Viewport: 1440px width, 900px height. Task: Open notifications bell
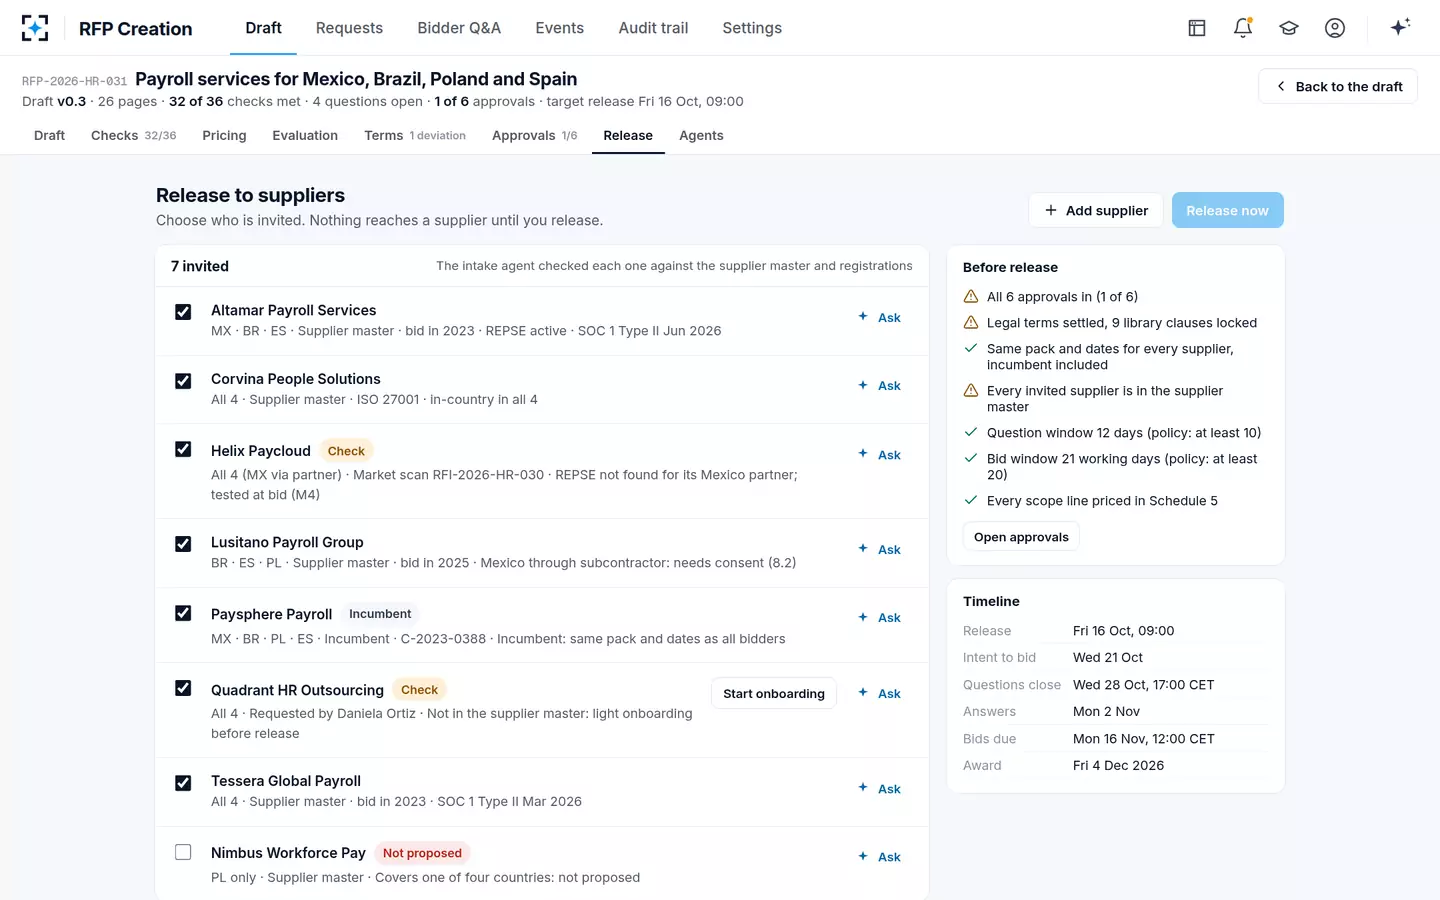1243,28
